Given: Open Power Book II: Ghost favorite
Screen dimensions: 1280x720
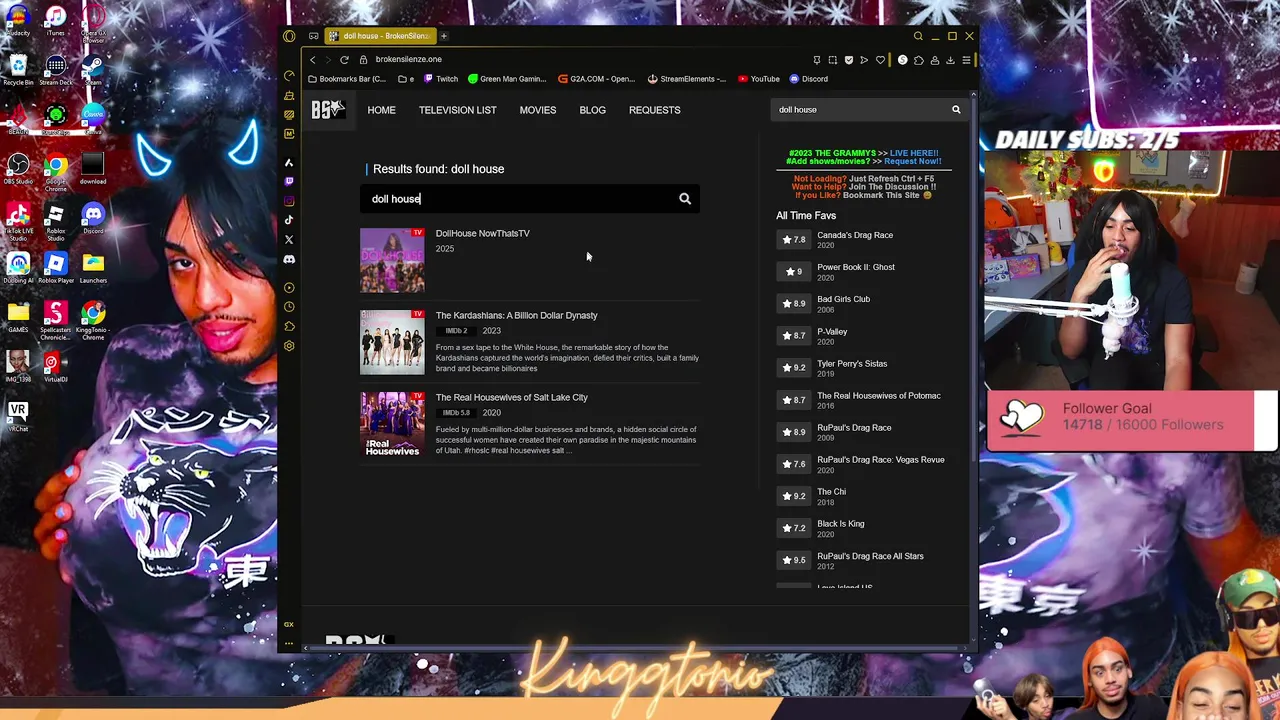Looking at the screenshot, I should [856, 267].
